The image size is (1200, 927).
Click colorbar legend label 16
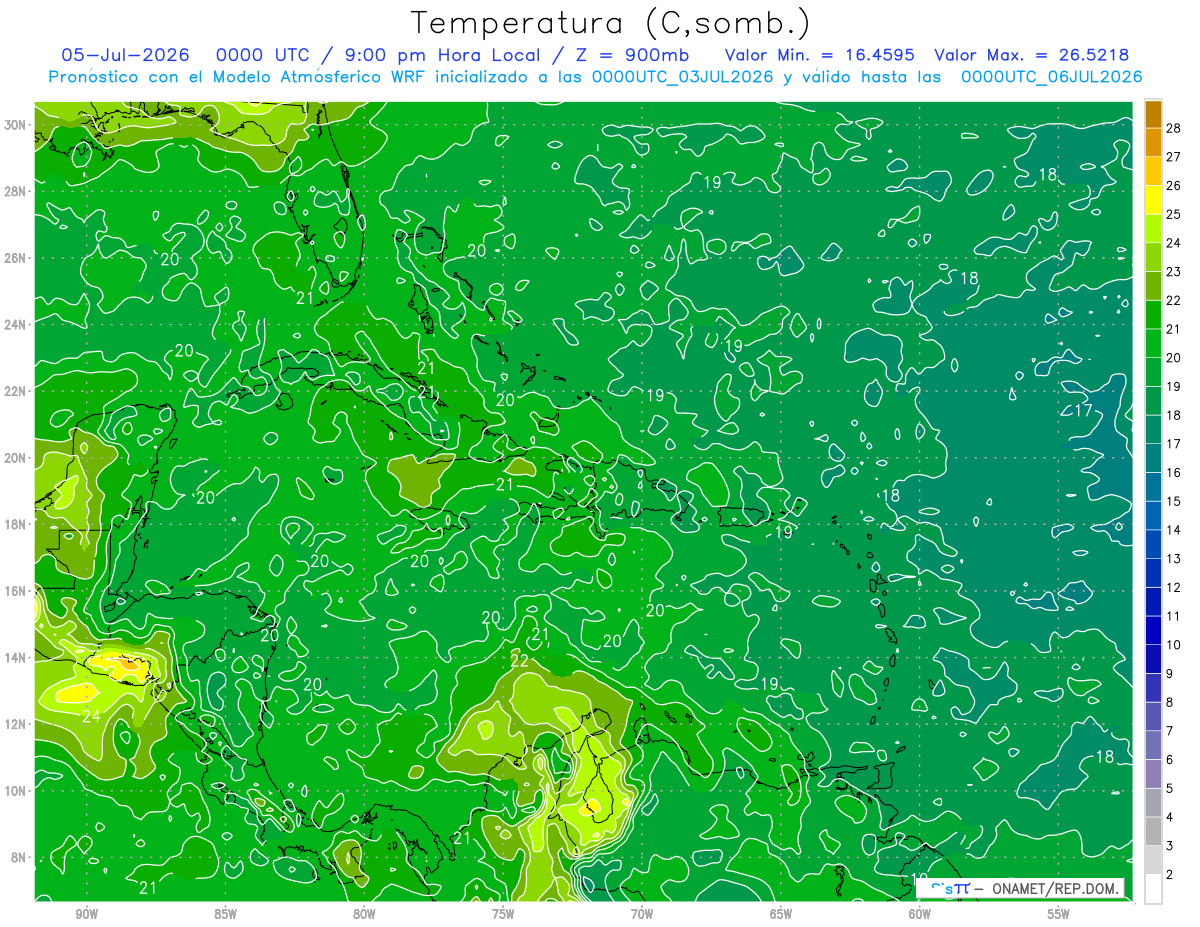tap(1174, 473)
